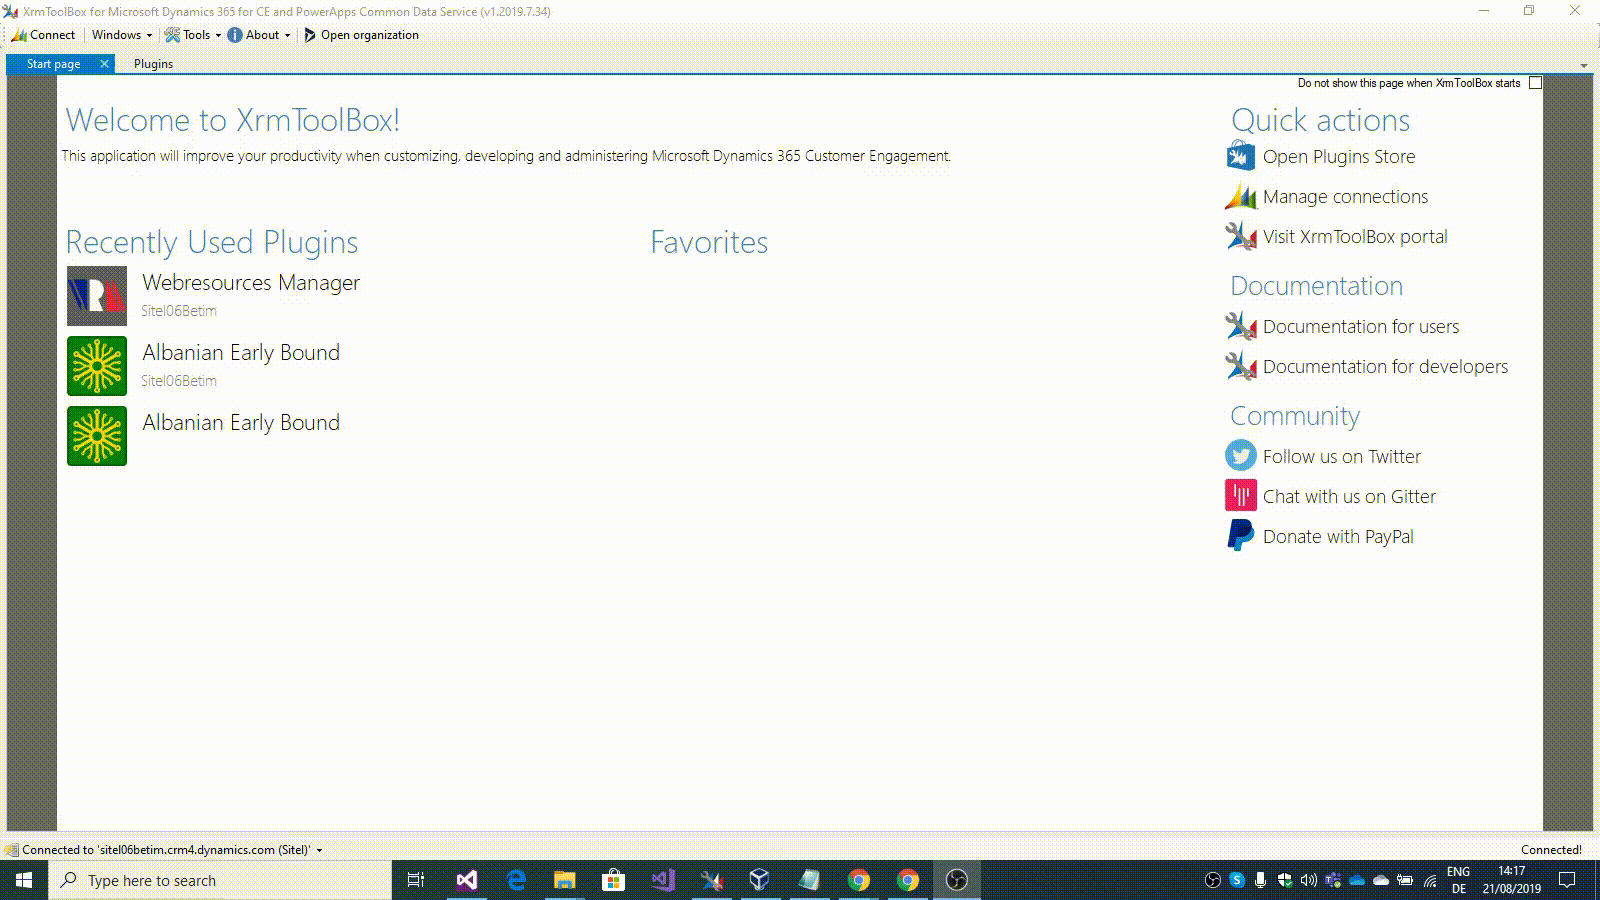Click the Connected! status indicator

pyautogui.click(x=1551, y=849)
